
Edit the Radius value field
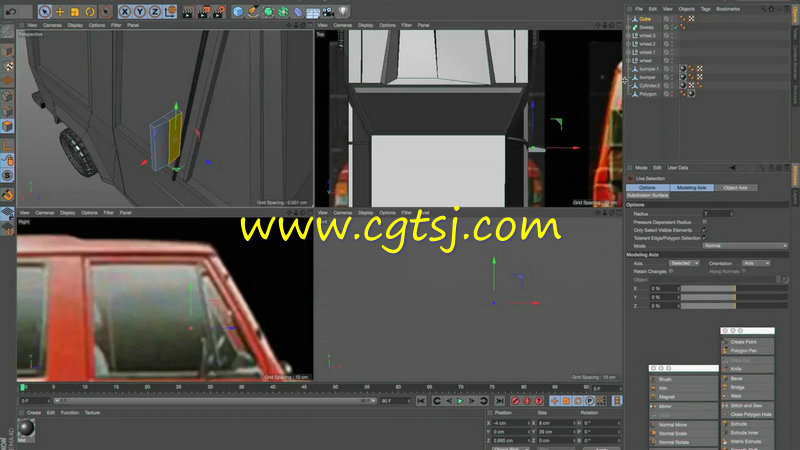(x=717, y=214)
